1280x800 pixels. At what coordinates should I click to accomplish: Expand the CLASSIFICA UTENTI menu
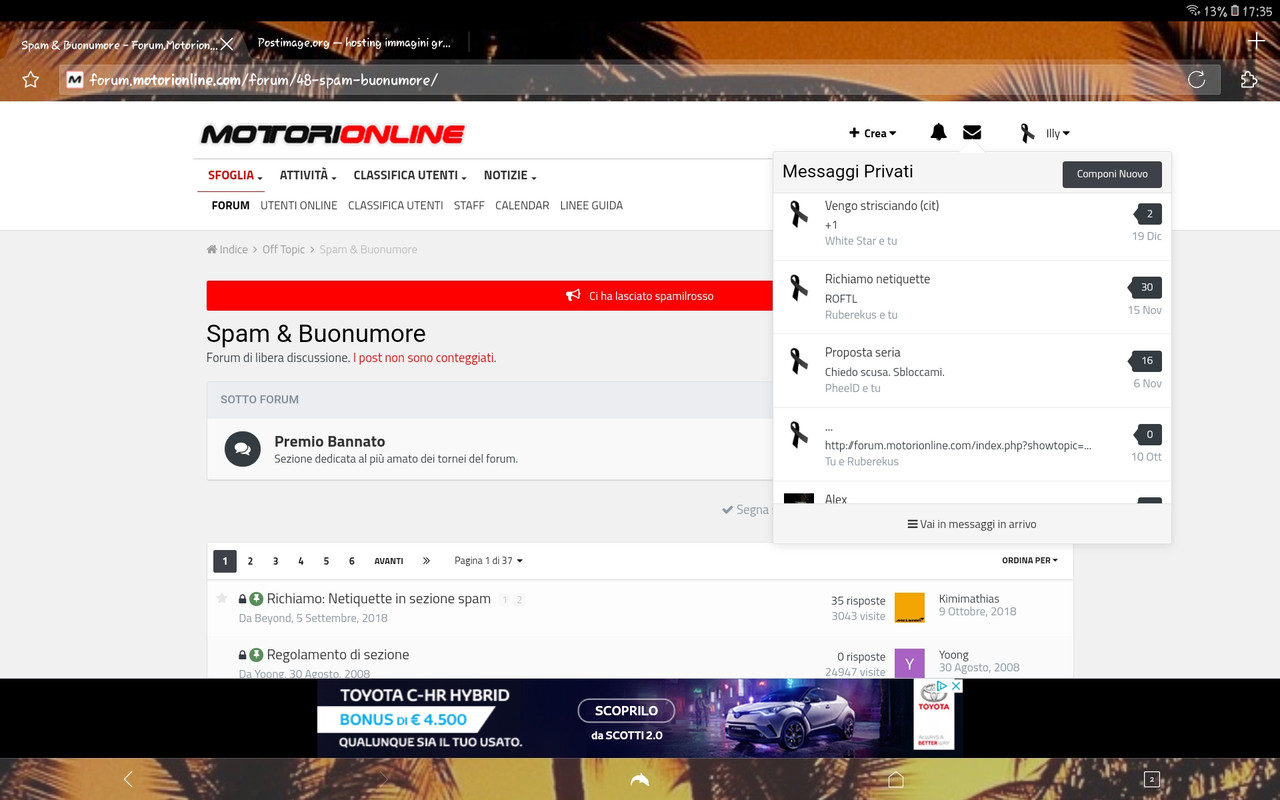[410, 175]
